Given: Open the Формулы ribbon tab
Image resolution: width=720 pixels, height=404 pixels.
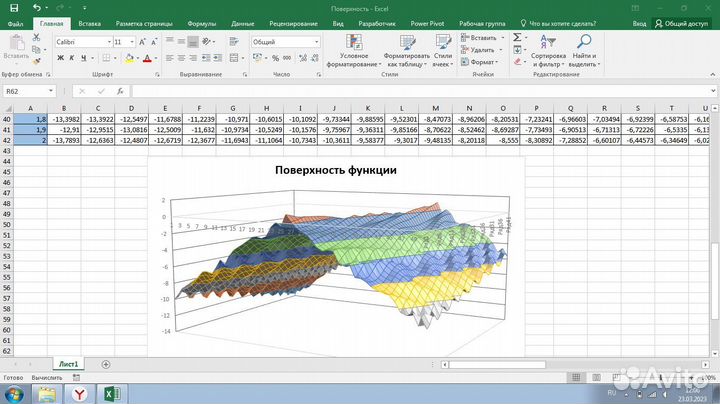Looking at the screenshot, I should [x=202, y=21].
